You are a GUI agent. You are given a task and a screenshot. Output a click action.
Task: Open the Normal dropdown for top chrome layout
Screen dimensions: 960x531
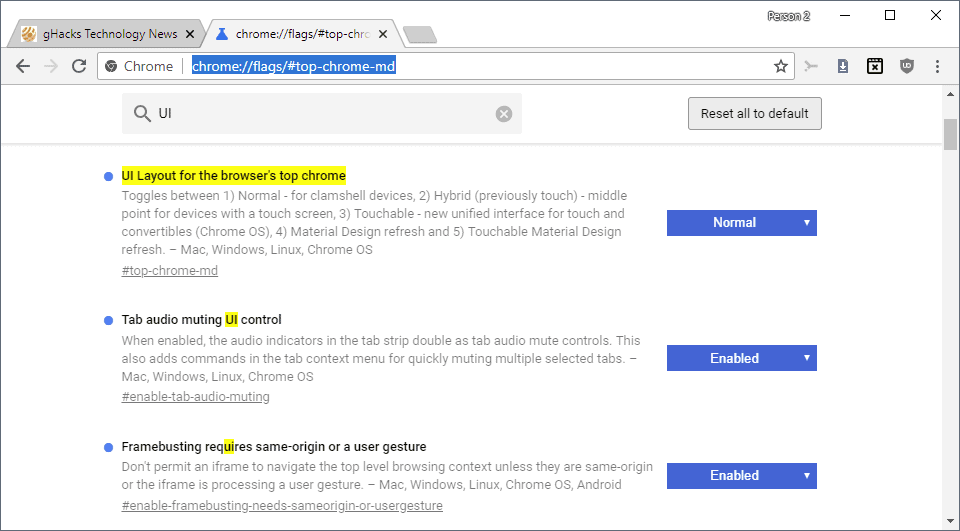tap(741, 223)
